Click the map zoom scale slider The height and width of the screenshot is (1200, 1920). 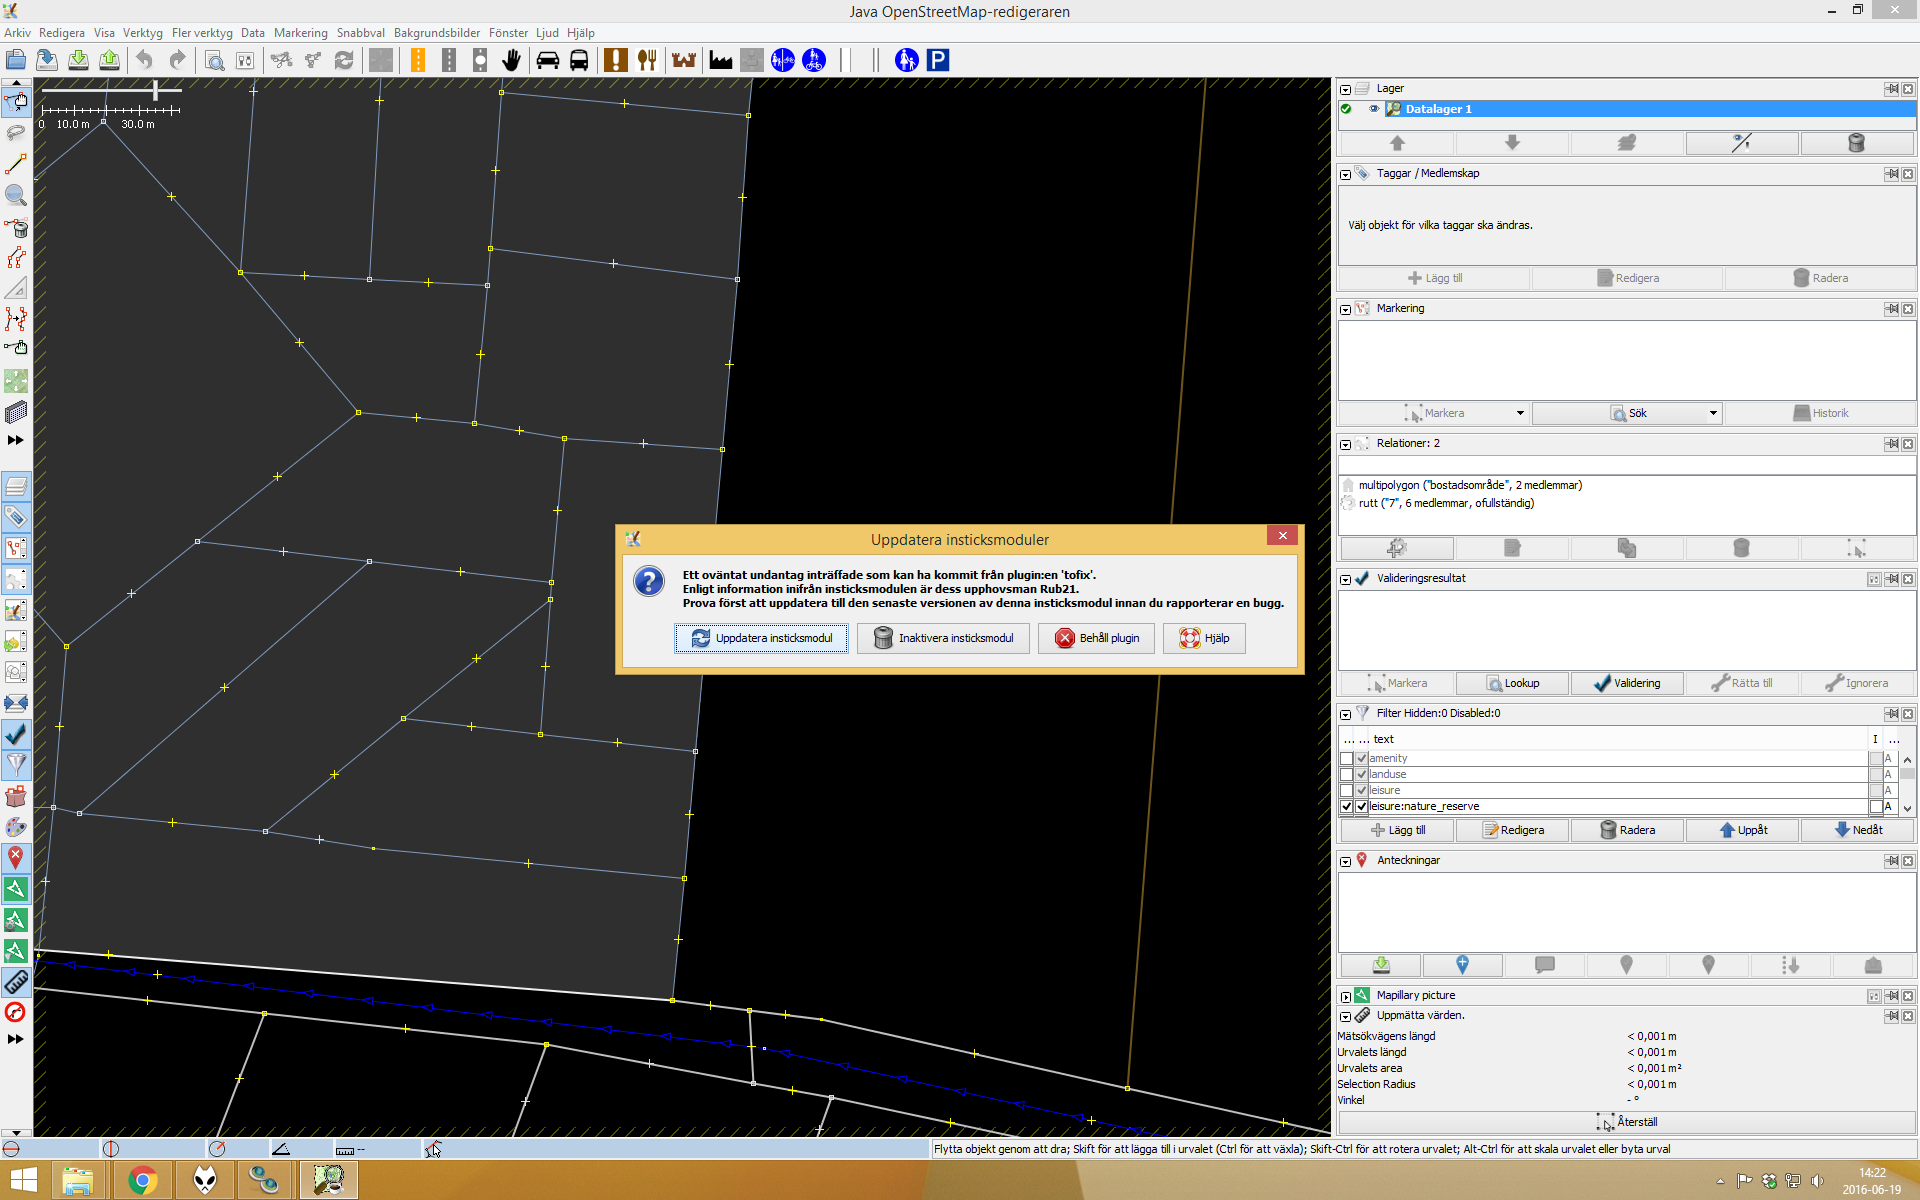[156, 91]
